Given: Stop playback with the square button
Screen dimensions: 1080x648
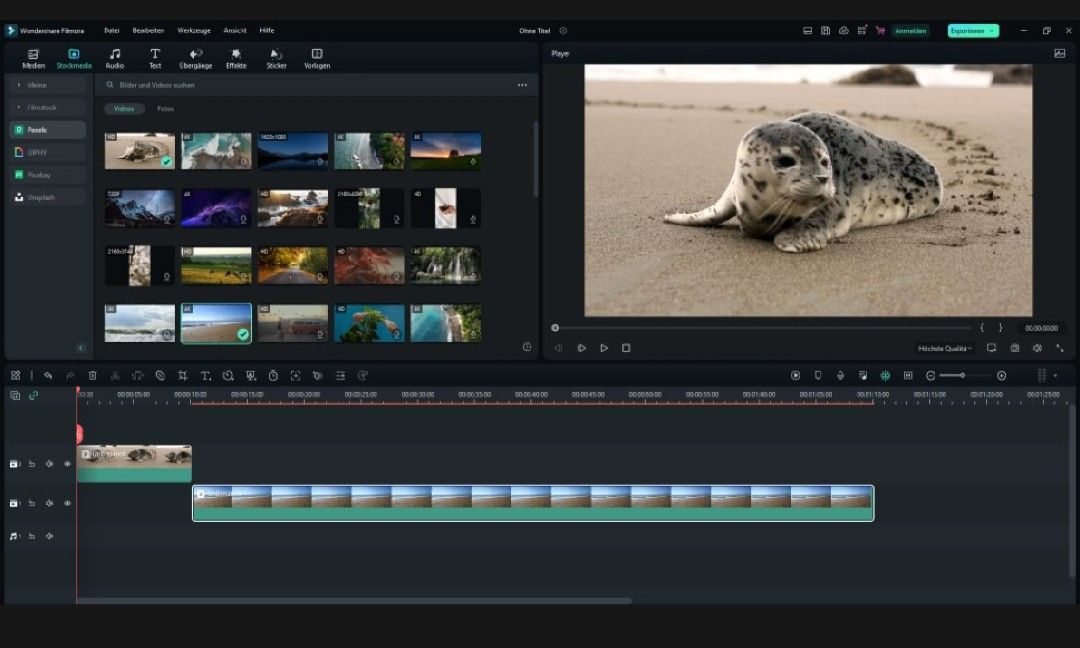Looking at the screenshot, I should (x=626, y=348).
